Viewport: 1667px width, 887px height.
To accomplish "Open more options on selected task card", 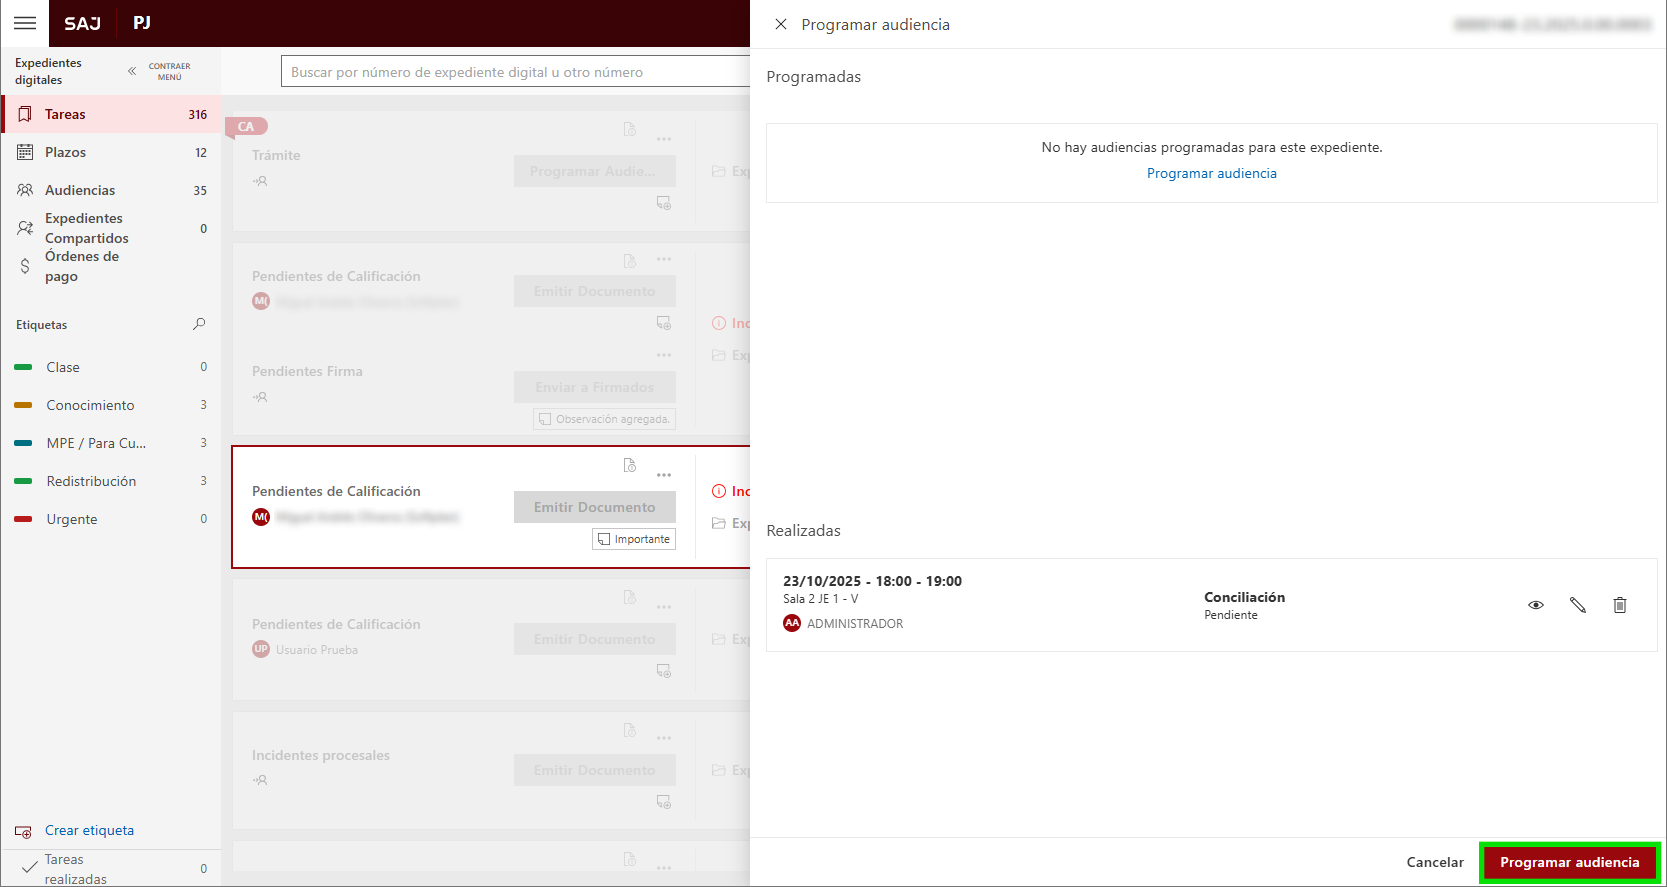I will 664,475.
